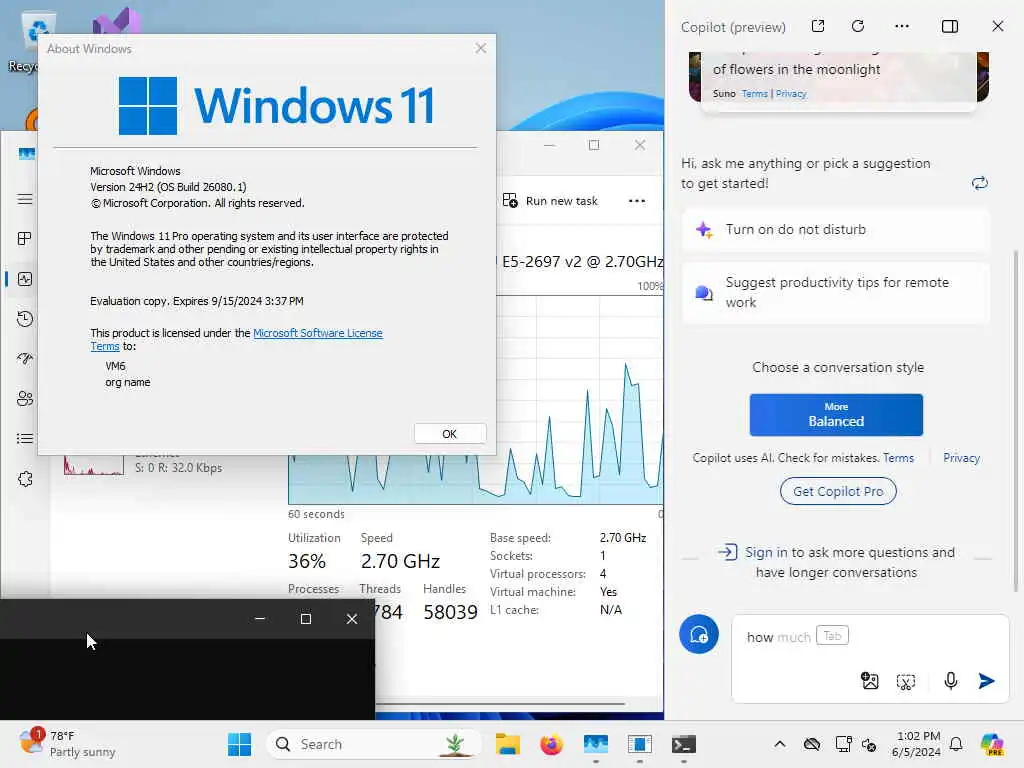Open display connection tray icon
This screenshot has width=1024, height=768.
point(843,744)
